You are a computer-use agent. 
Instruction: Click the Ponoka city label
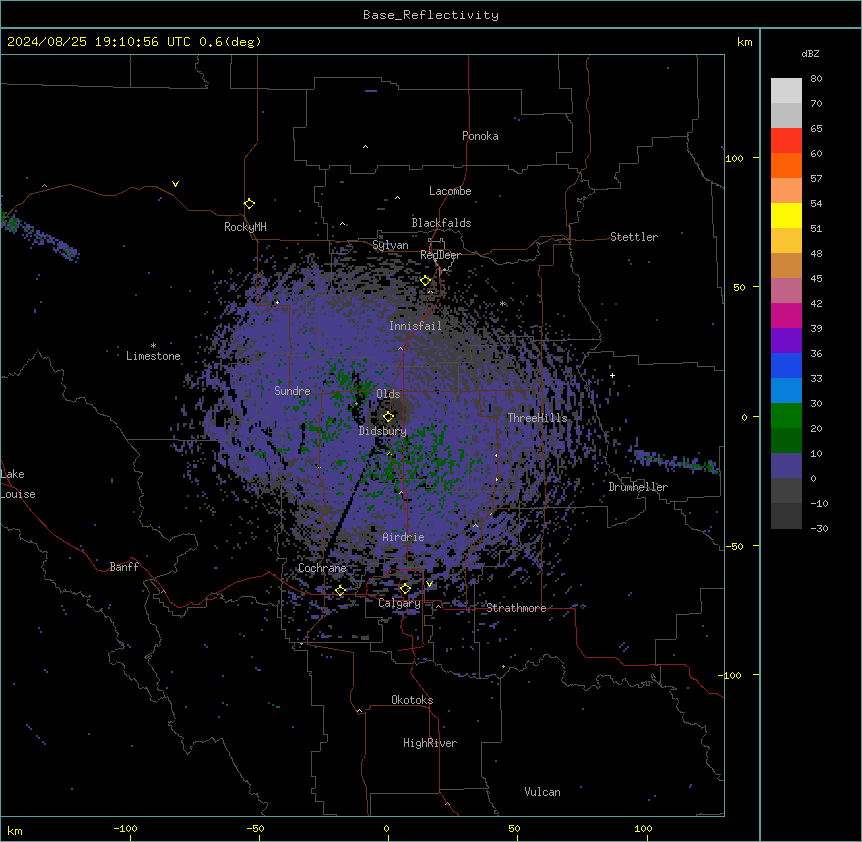480,136
